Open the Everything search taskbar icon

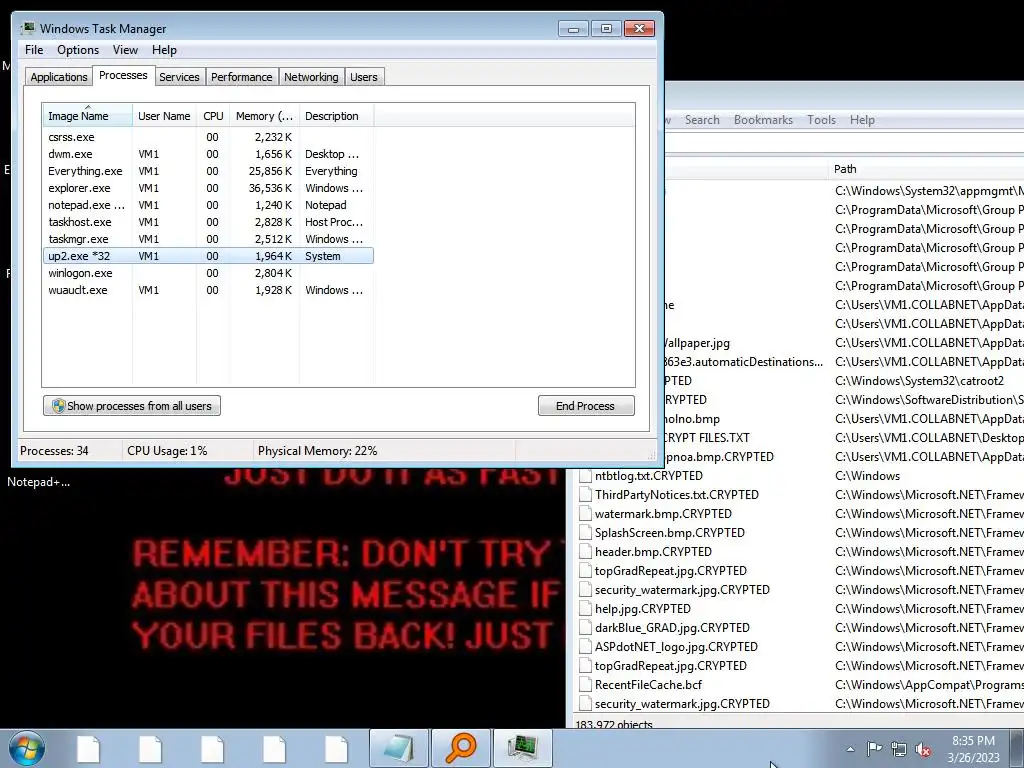pyautogui.click(x=460, y=748)
